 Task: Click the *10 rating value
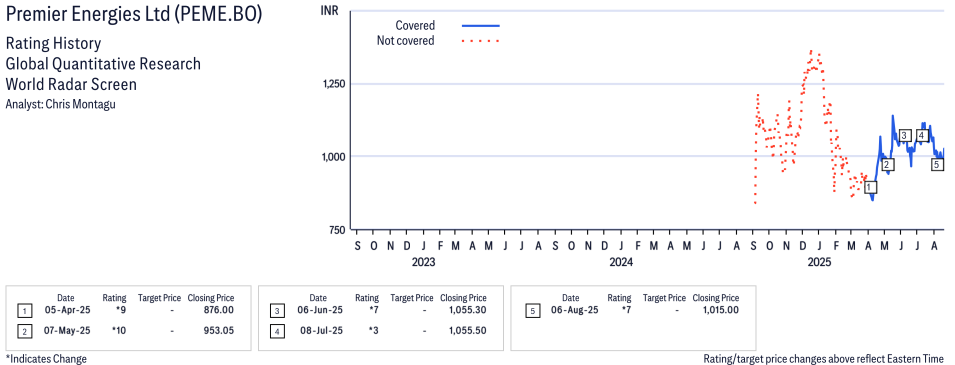point(119,330)
